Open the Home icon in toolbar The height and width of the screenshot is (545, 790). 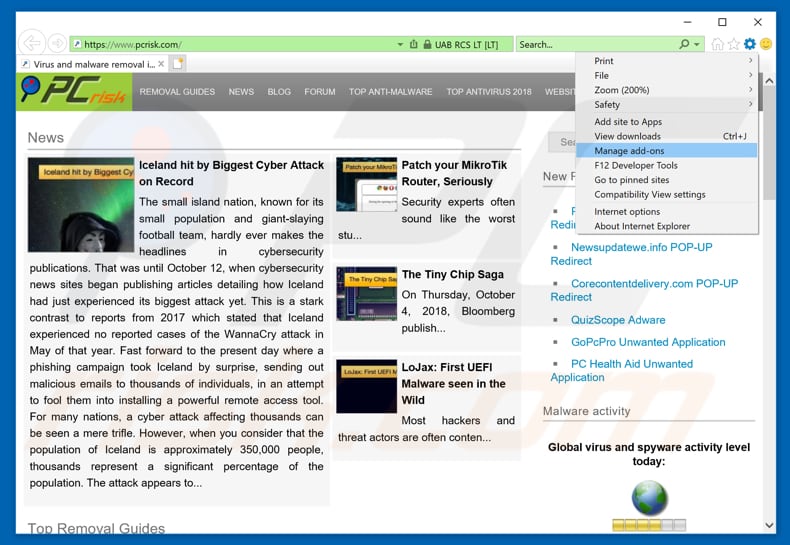tap(717, 44)
